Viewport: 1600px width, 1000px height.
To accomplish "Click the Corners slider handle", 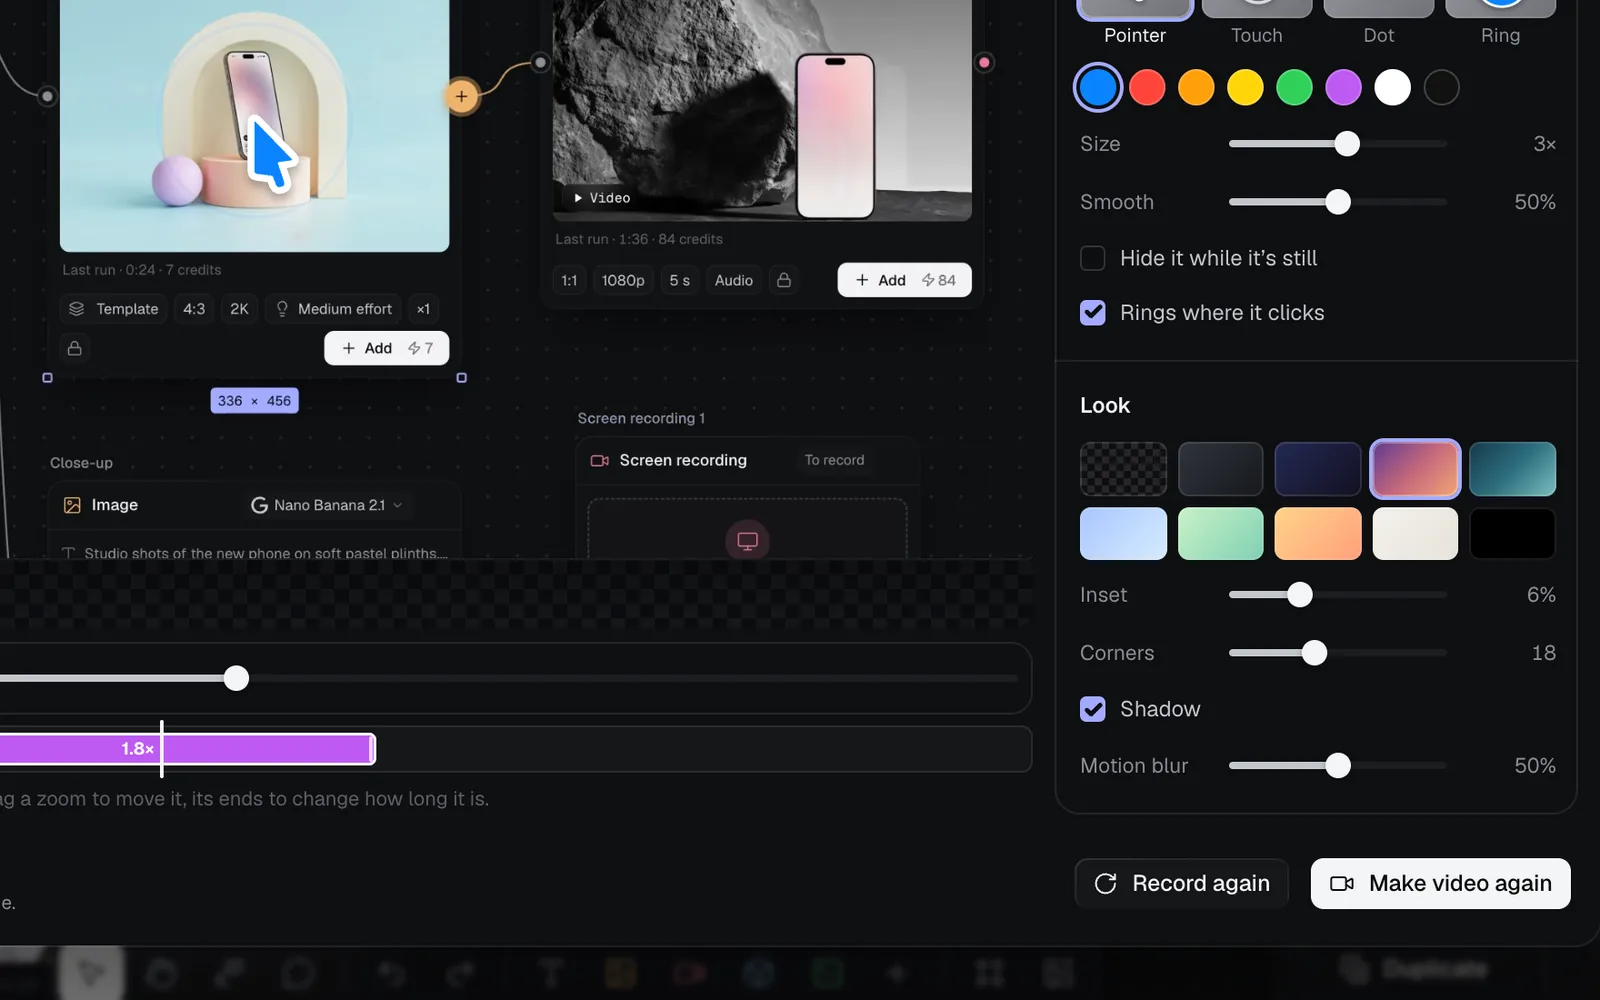I will (x=1314, y=653).
